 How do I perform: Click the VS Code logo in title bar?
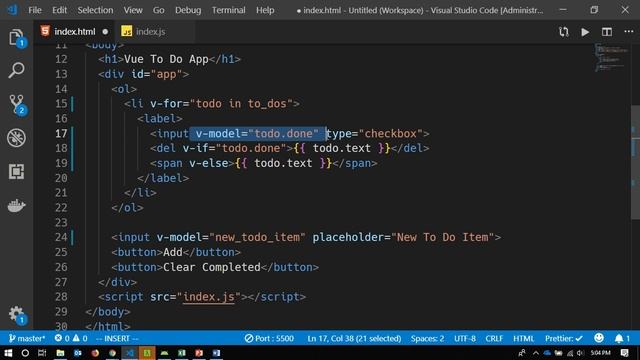click(x=12, y=10)
